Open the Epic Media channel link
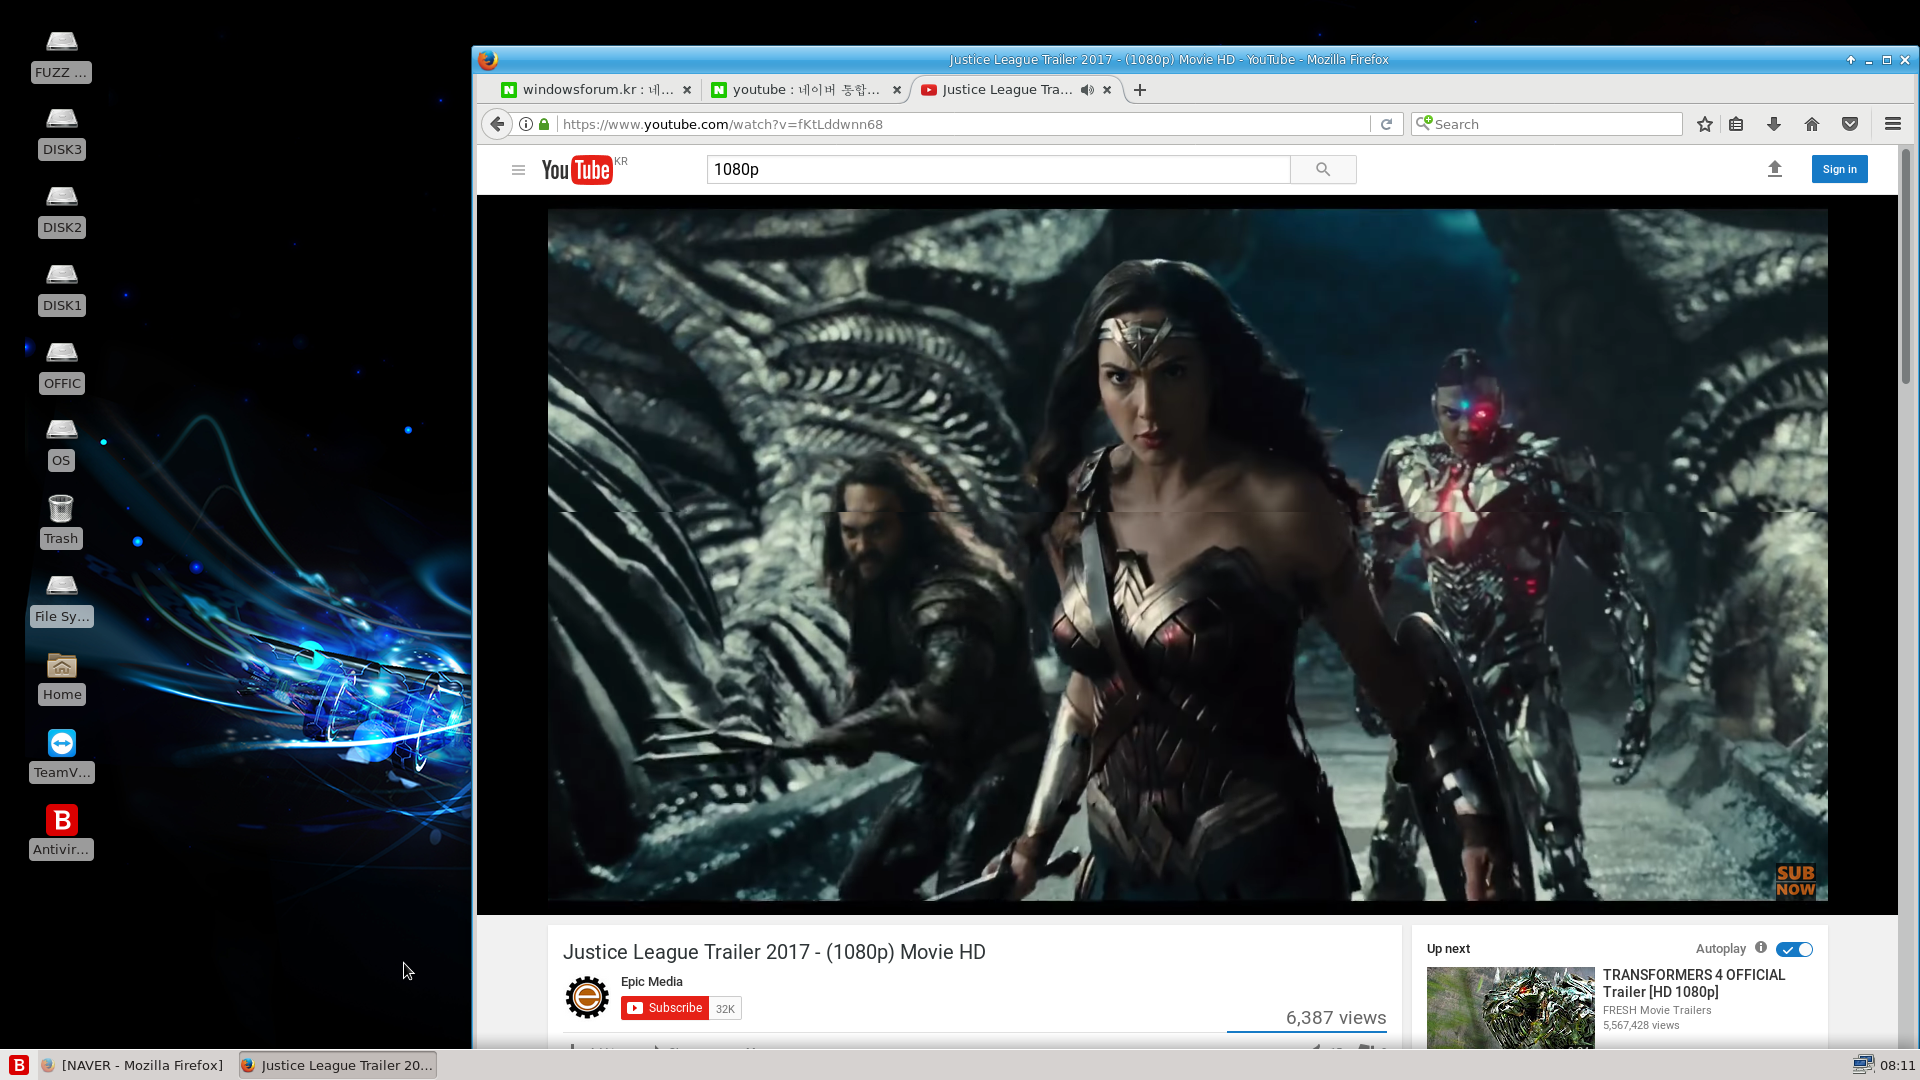 [x=651, y=982]
